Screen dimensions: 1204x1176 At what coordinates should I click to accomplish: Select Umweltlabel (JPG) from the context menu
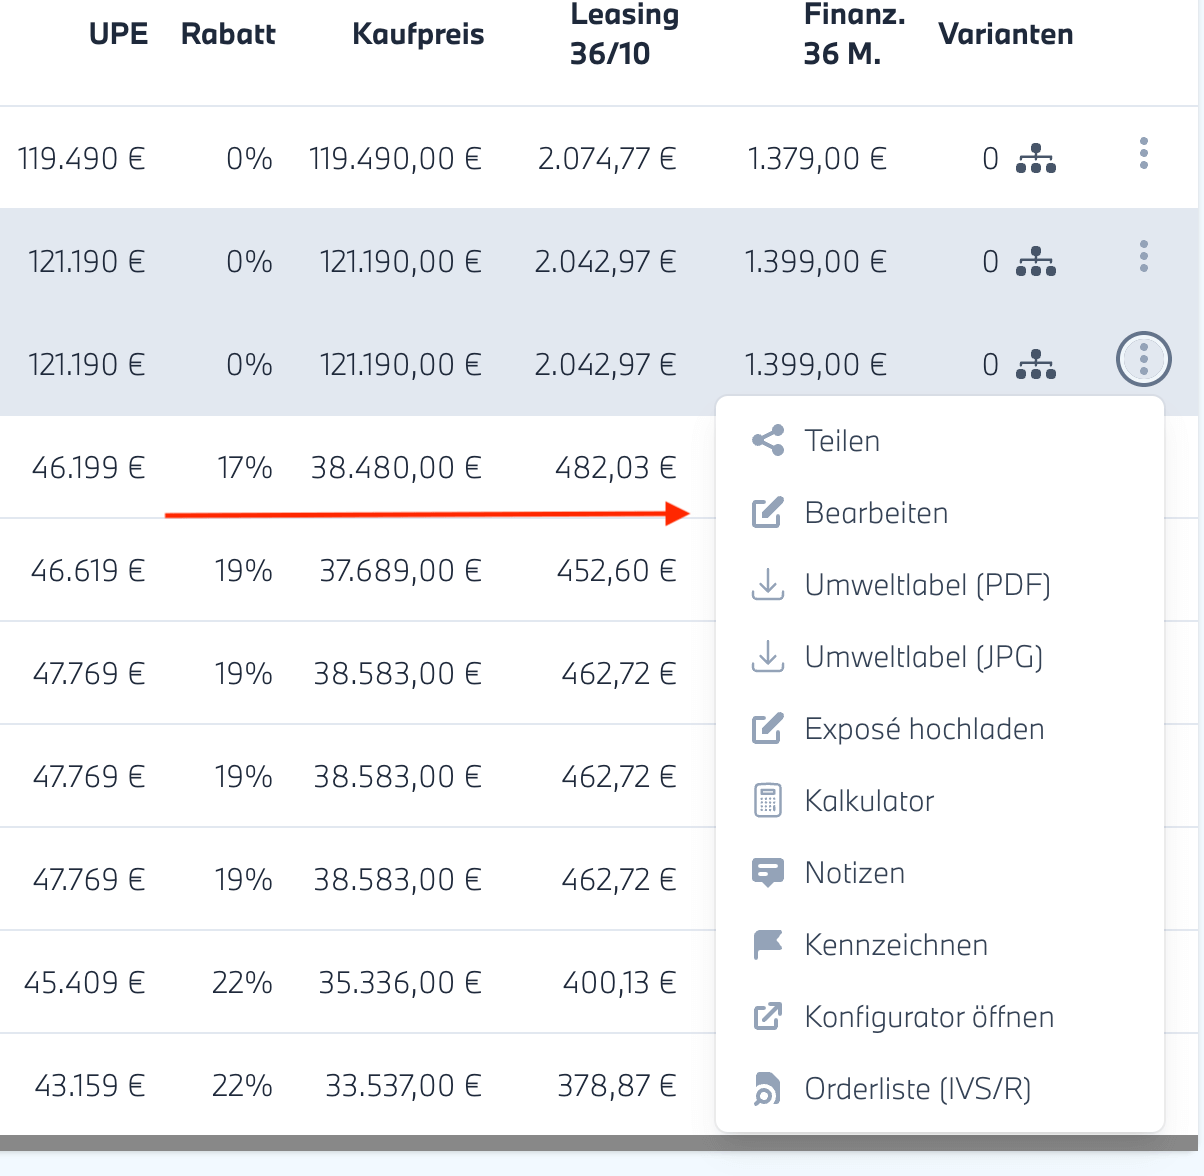pos(923,657)
